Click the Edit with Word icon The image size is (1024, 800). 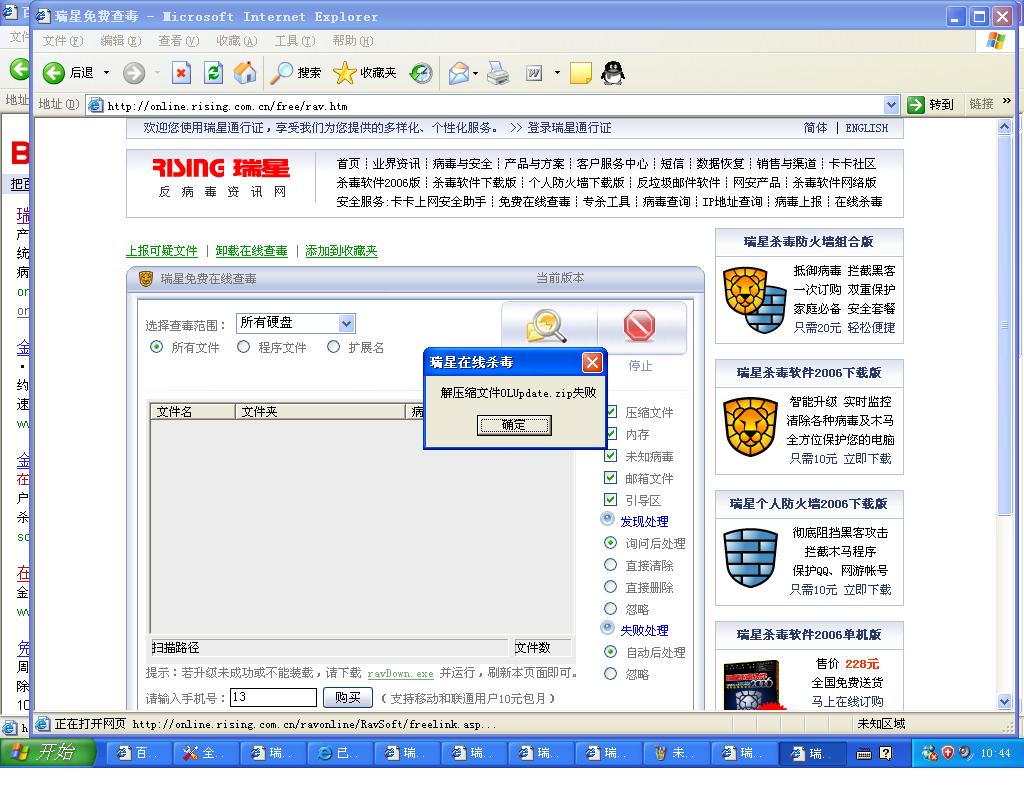click(534, 73)
